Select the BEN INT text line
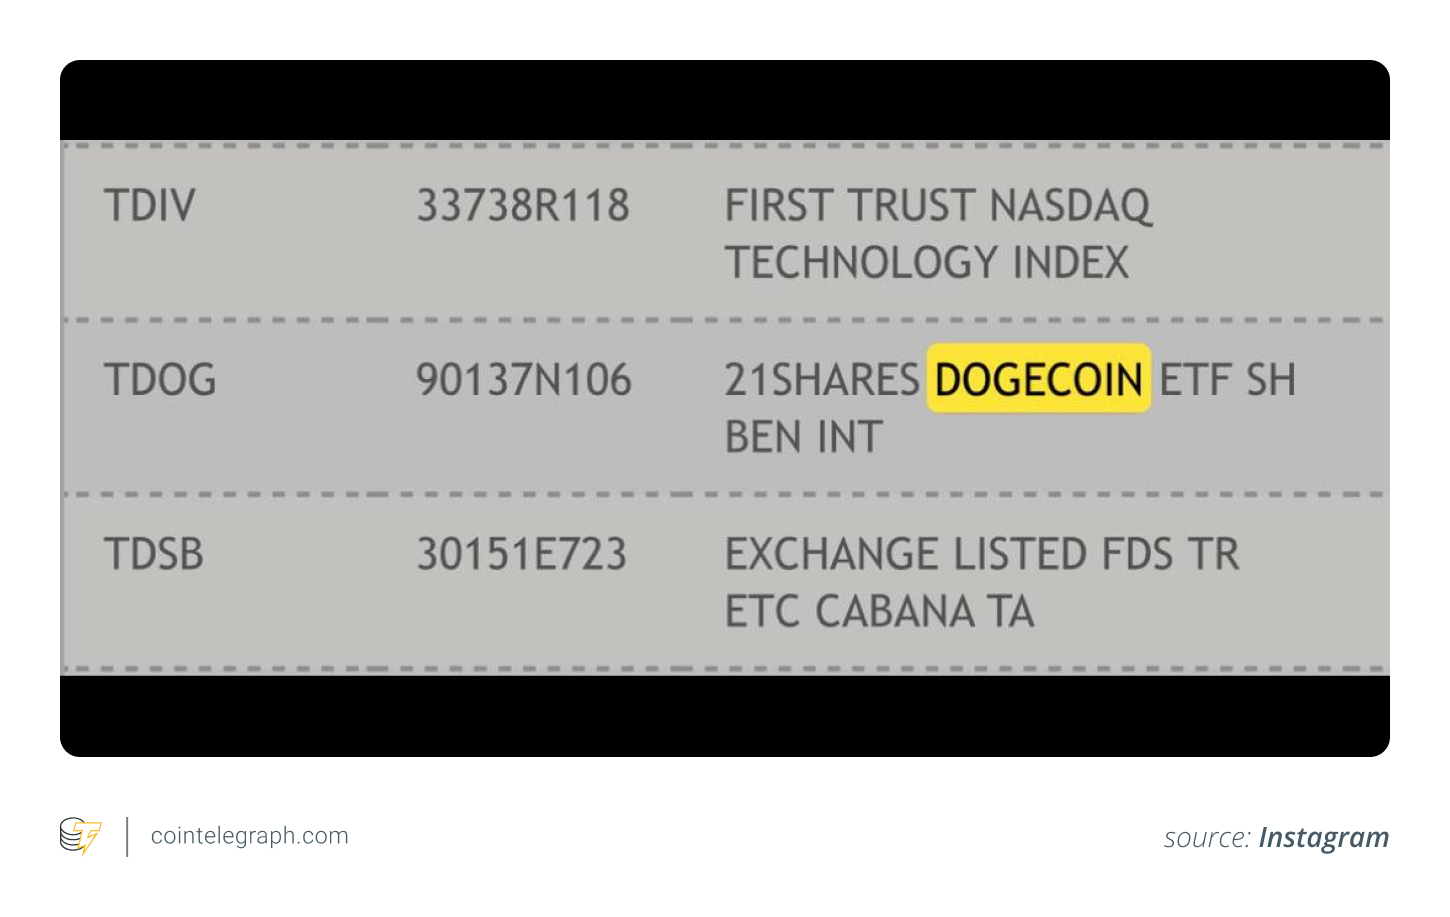Viewport: 1450px width, 917px height. [803, 437]
